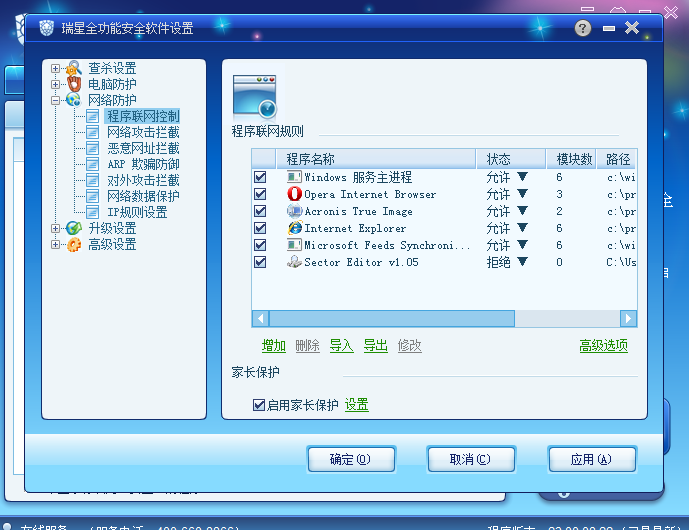This screenshot has width=689, height=530.
Task: Select 对外攻击拦截 in the tree
Action: 143,180
